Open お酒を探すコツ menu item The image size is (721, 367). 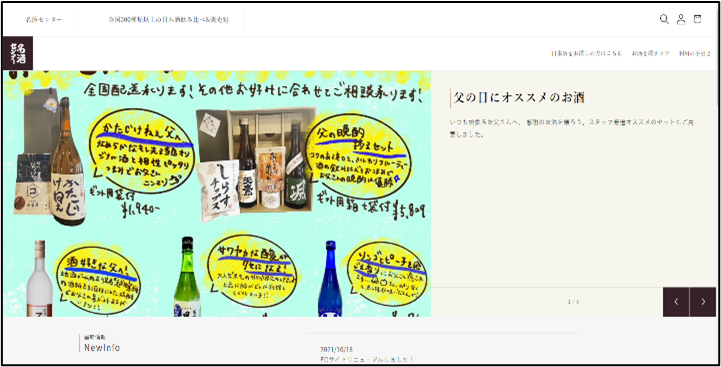[650, 54]
